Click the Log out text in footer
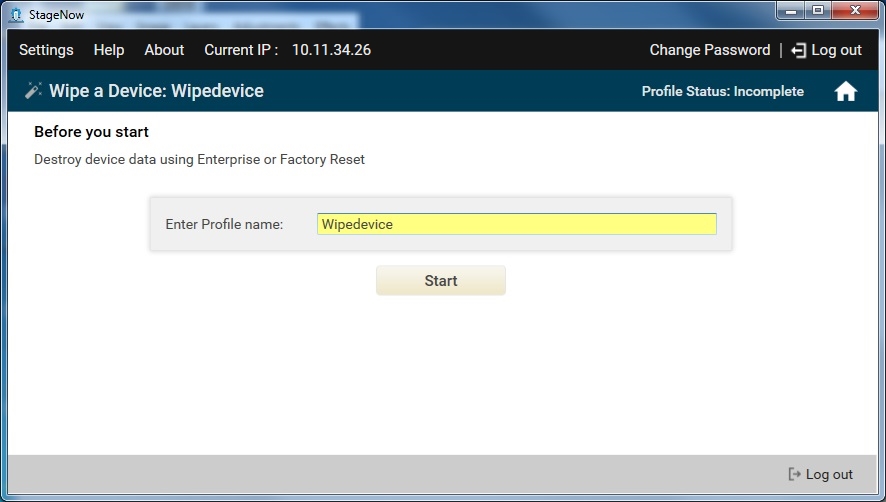 click(x=829, y=475)
